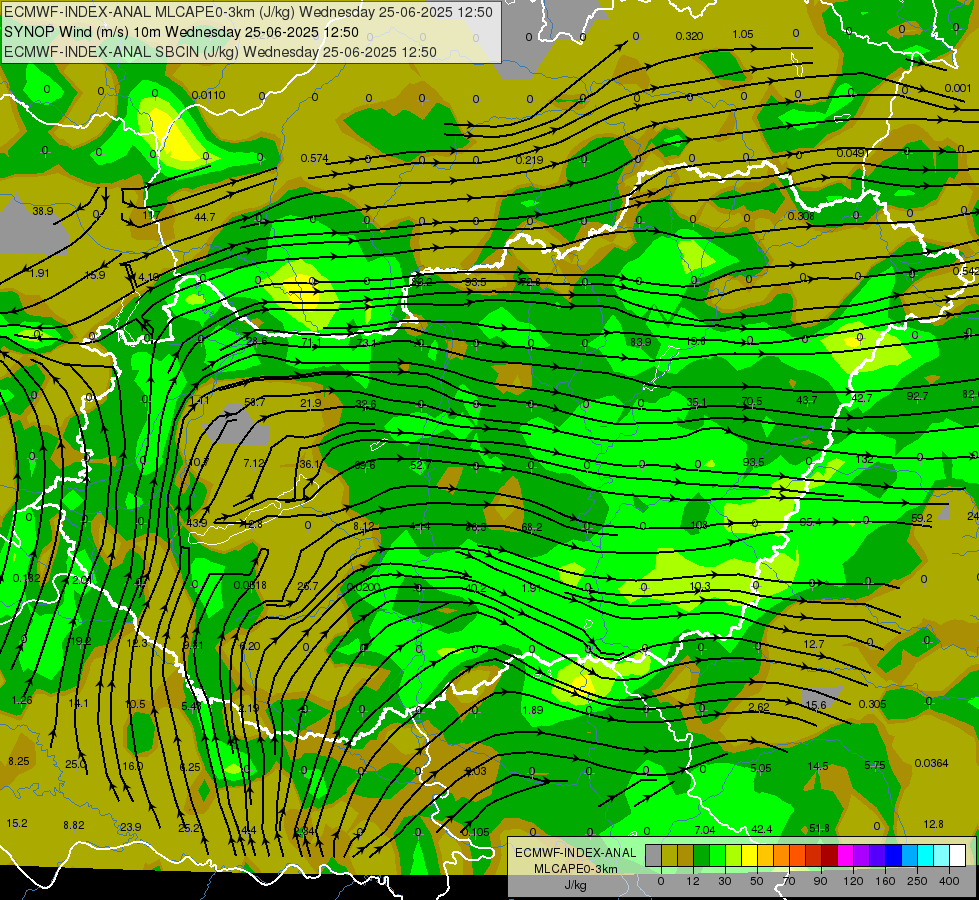Click the 40.2 map value
The height and width of the screenshot is (900, 979).
[476, 588]
